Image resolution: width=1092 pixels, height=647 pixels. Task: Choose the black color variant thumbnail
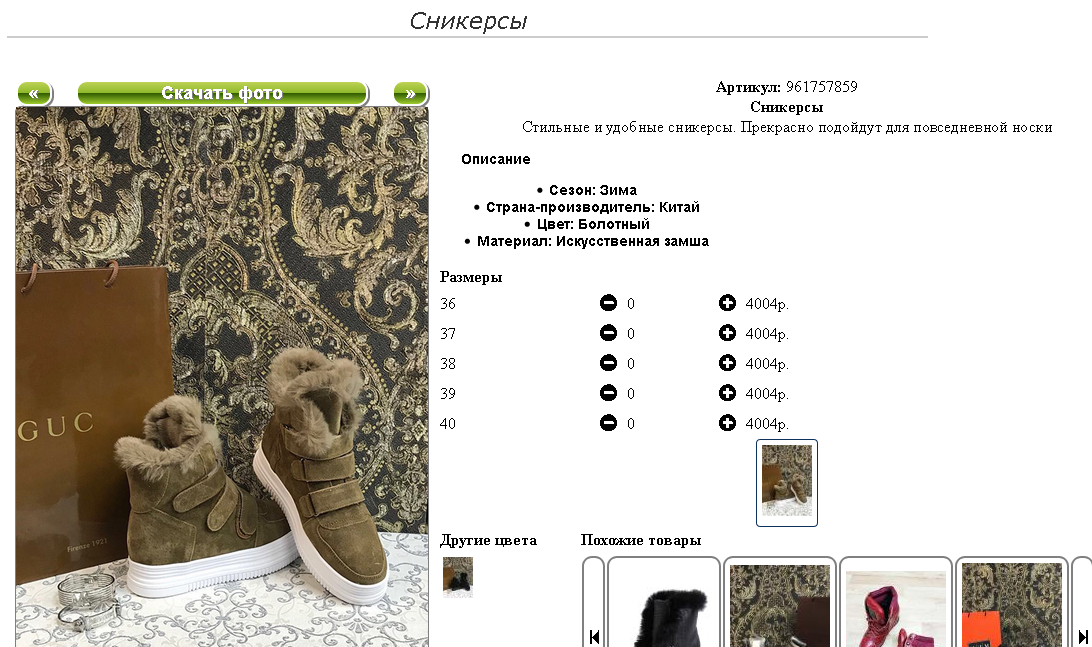458,577
